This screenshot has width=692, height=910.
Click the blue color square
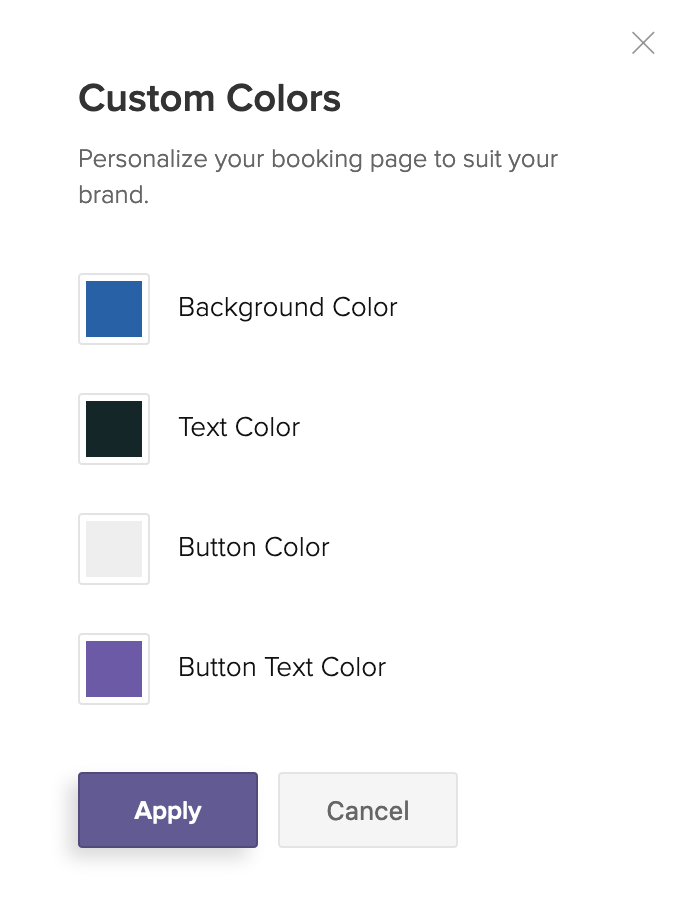[x=114, y=309]
